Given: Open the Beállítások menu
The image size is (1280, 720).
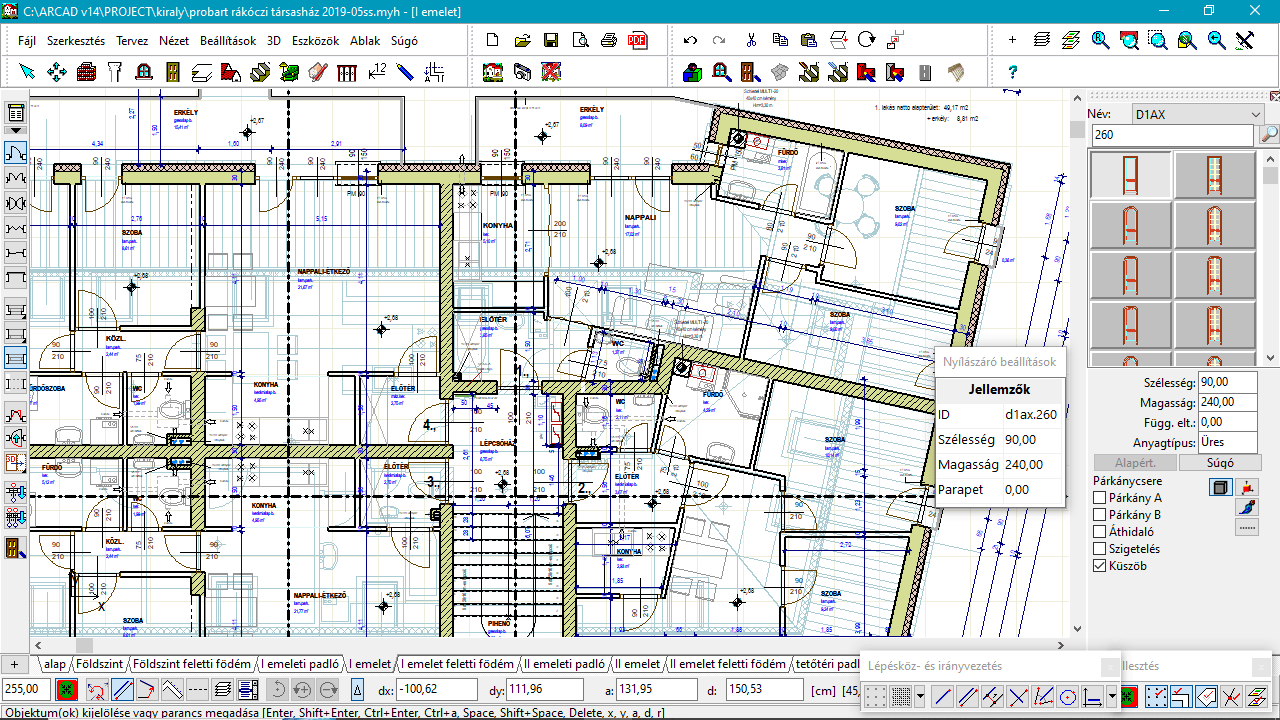Looking at the screenshot, I should (228, 41).
